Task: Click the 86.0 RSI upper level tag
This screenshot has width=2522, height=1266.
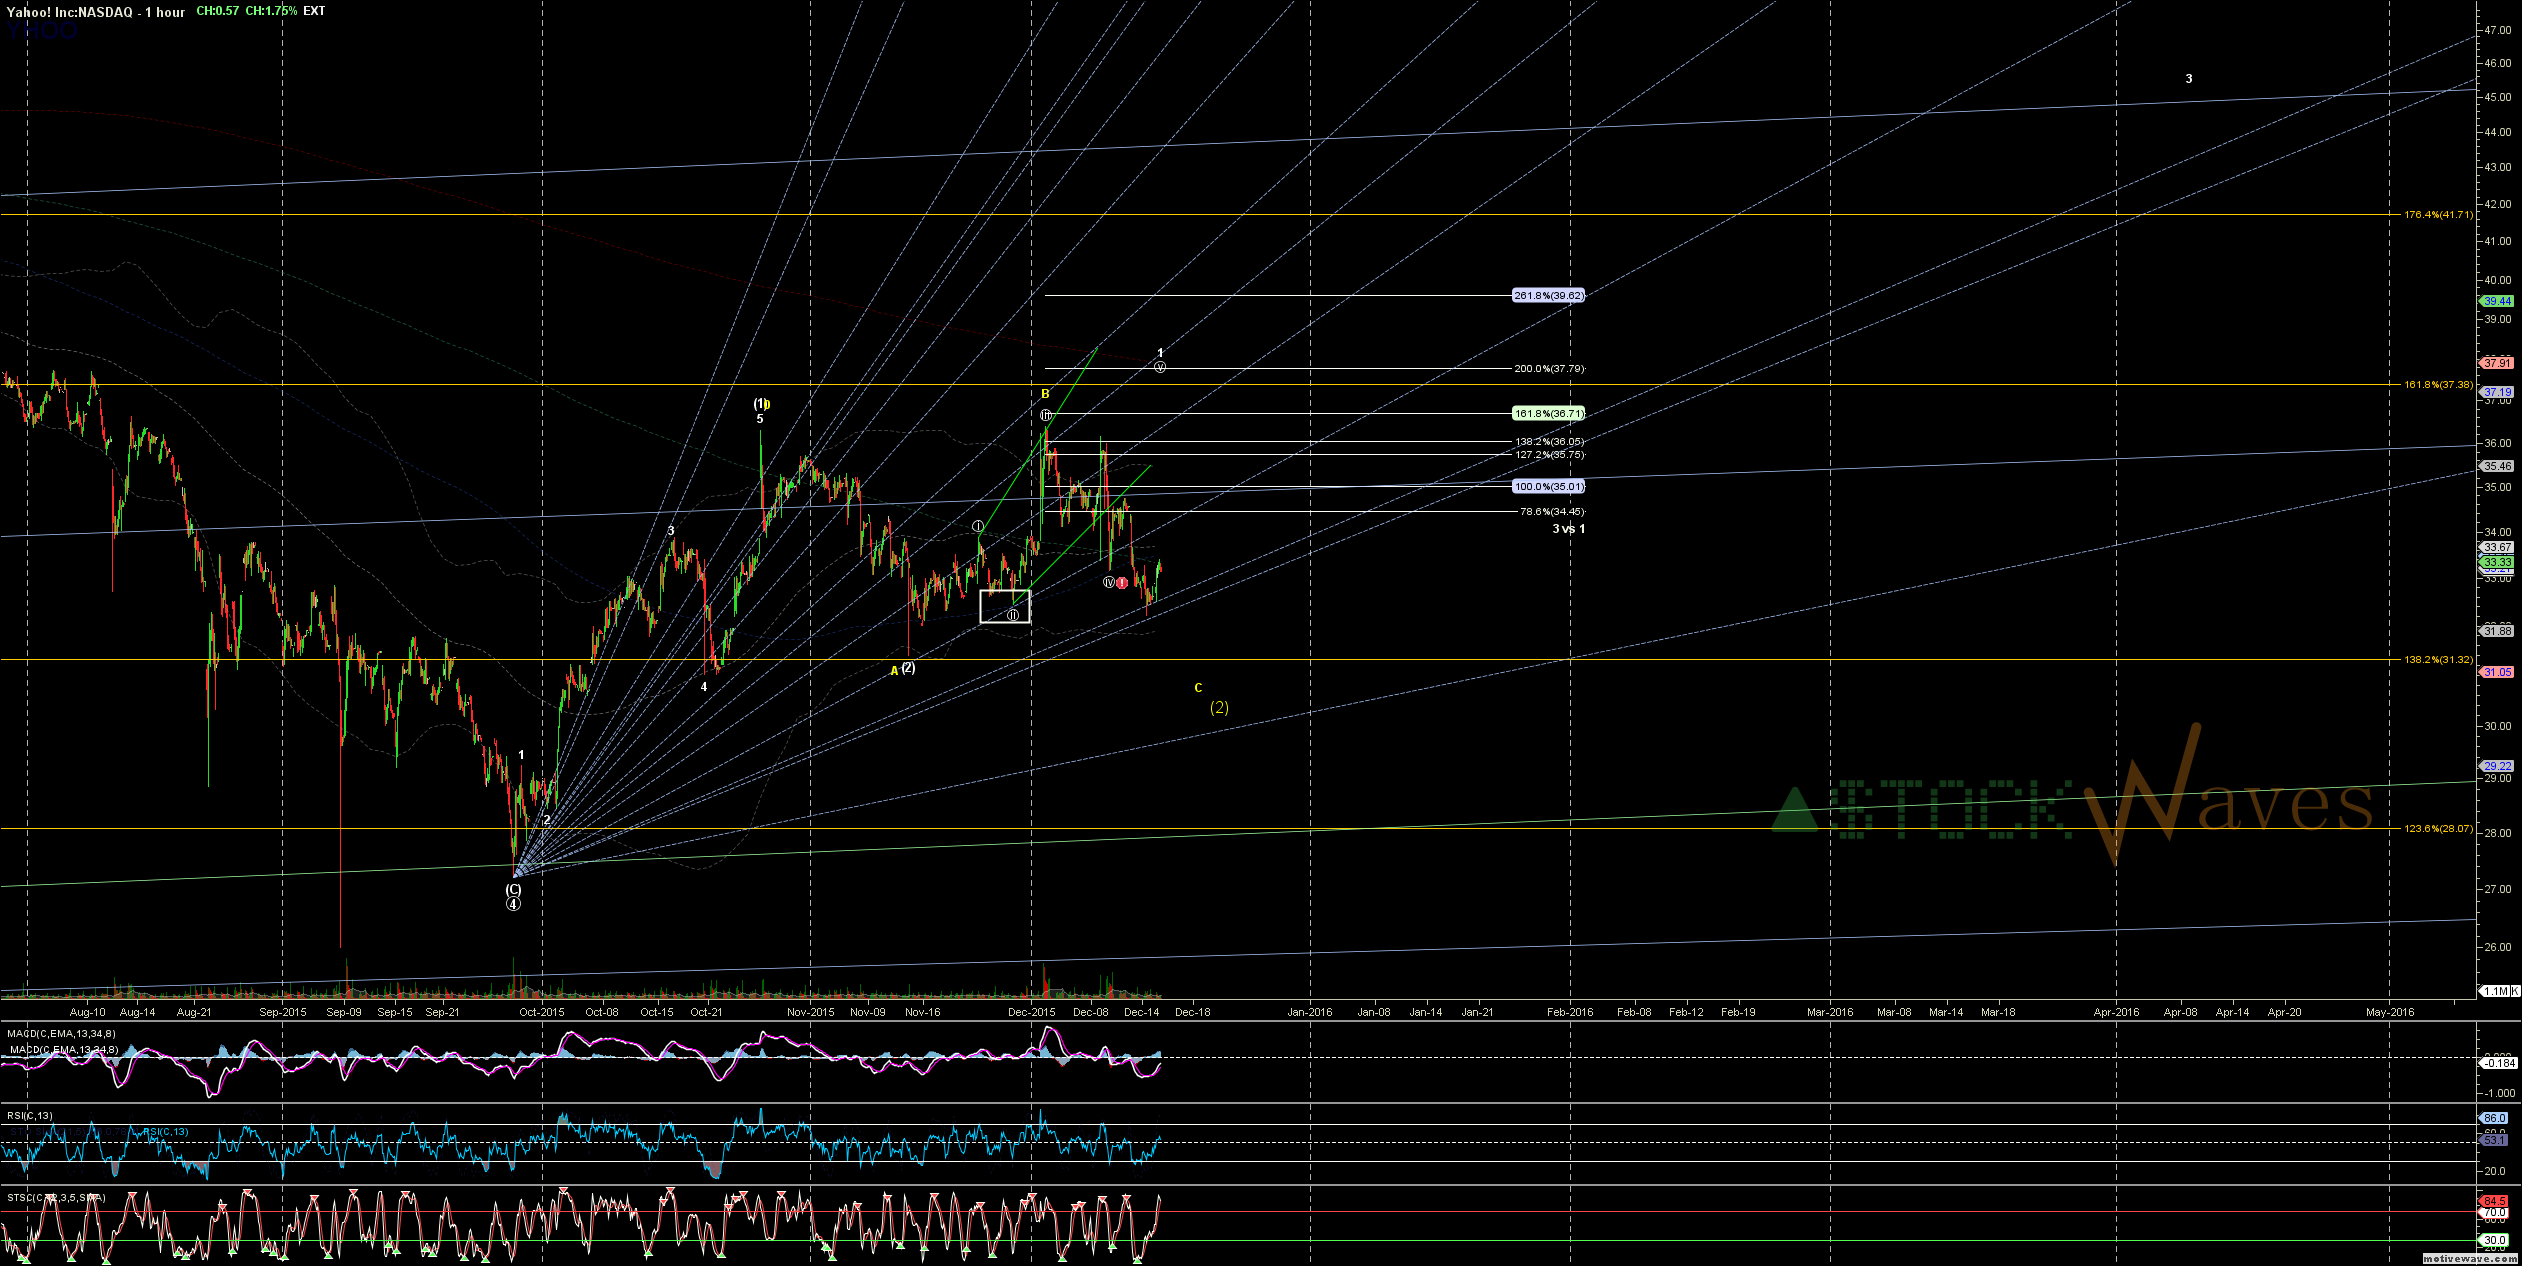Action: tap(2496, 1119)
